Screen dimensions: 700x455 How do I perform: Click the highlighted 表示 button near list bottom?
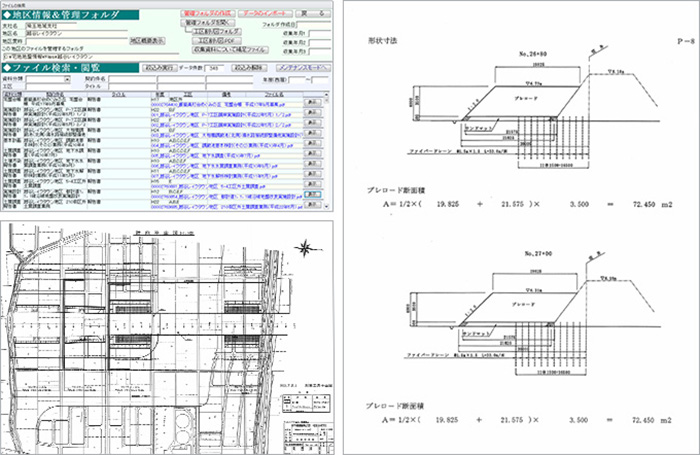click(x=312, y=194)
